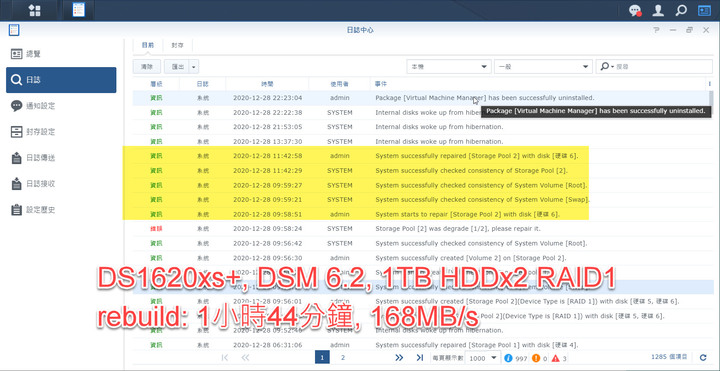
Task: Open 通知設定 notification settings
Action: (x=61, y=106)
